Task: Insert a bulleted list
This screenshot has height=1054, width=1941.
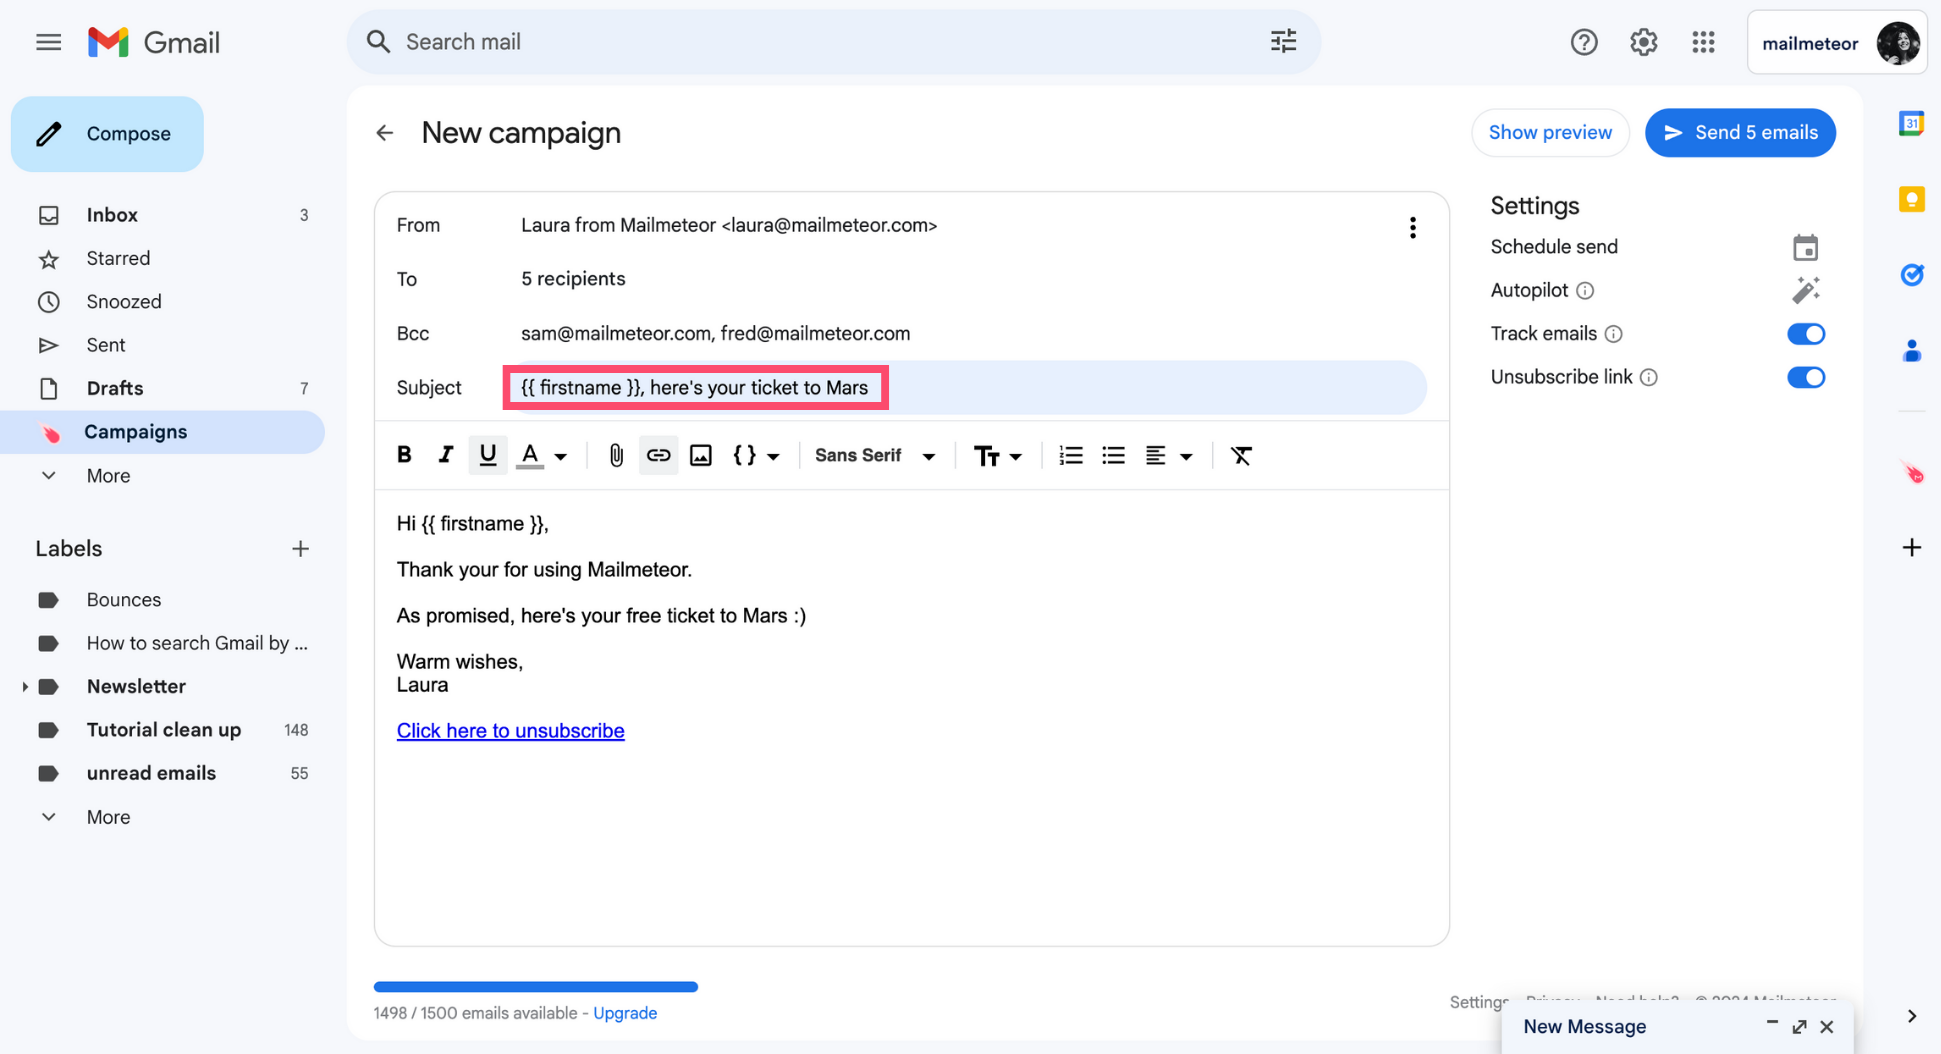Action: point(1113,455)
